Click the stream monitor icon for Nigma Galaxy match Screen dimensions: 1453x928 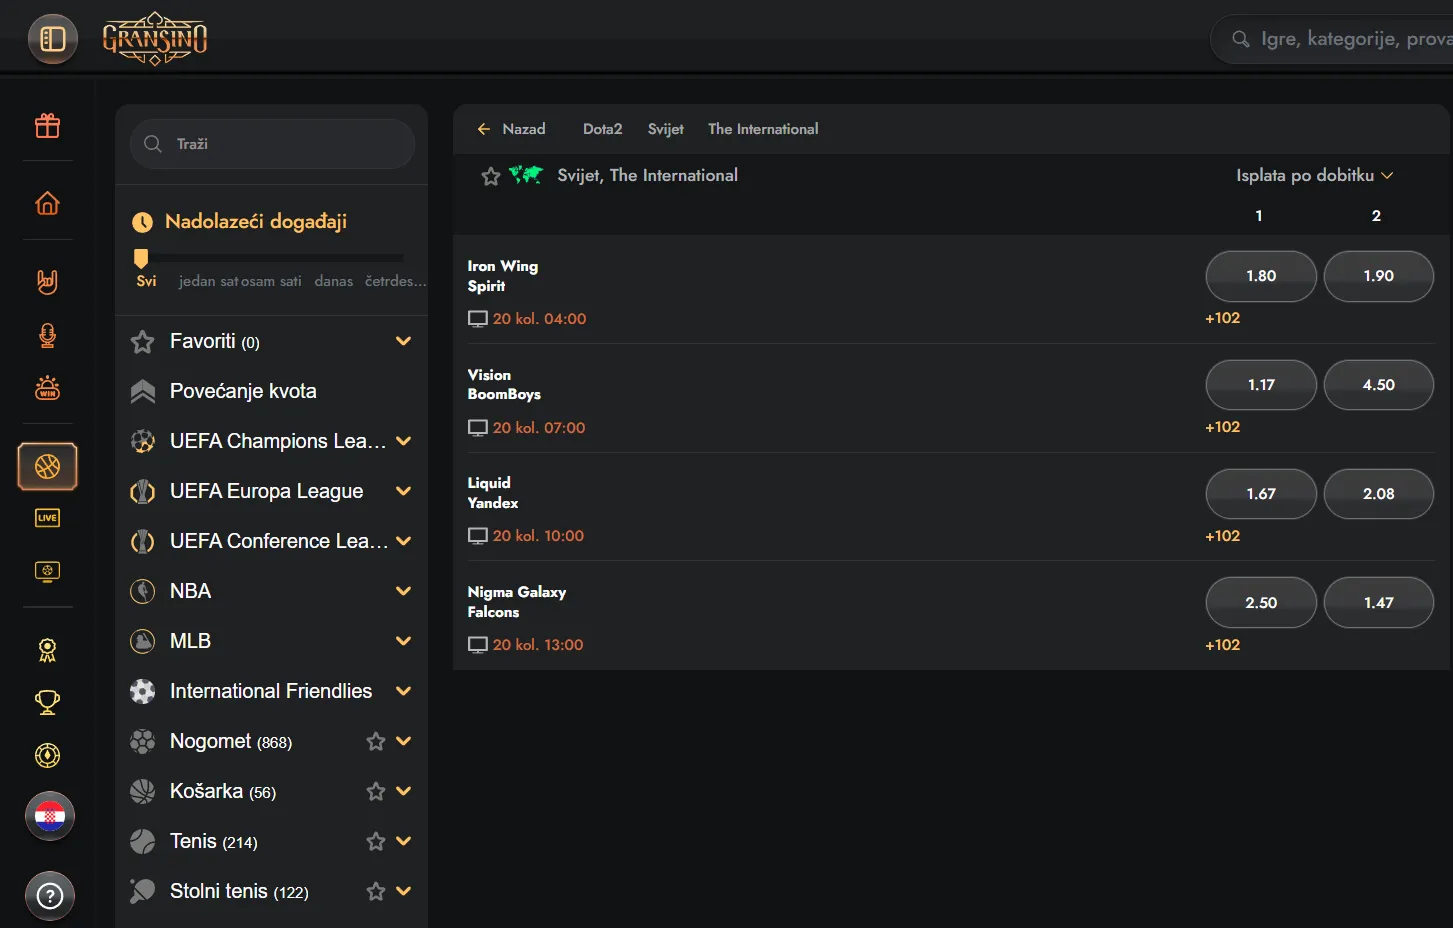coord(478,645)
